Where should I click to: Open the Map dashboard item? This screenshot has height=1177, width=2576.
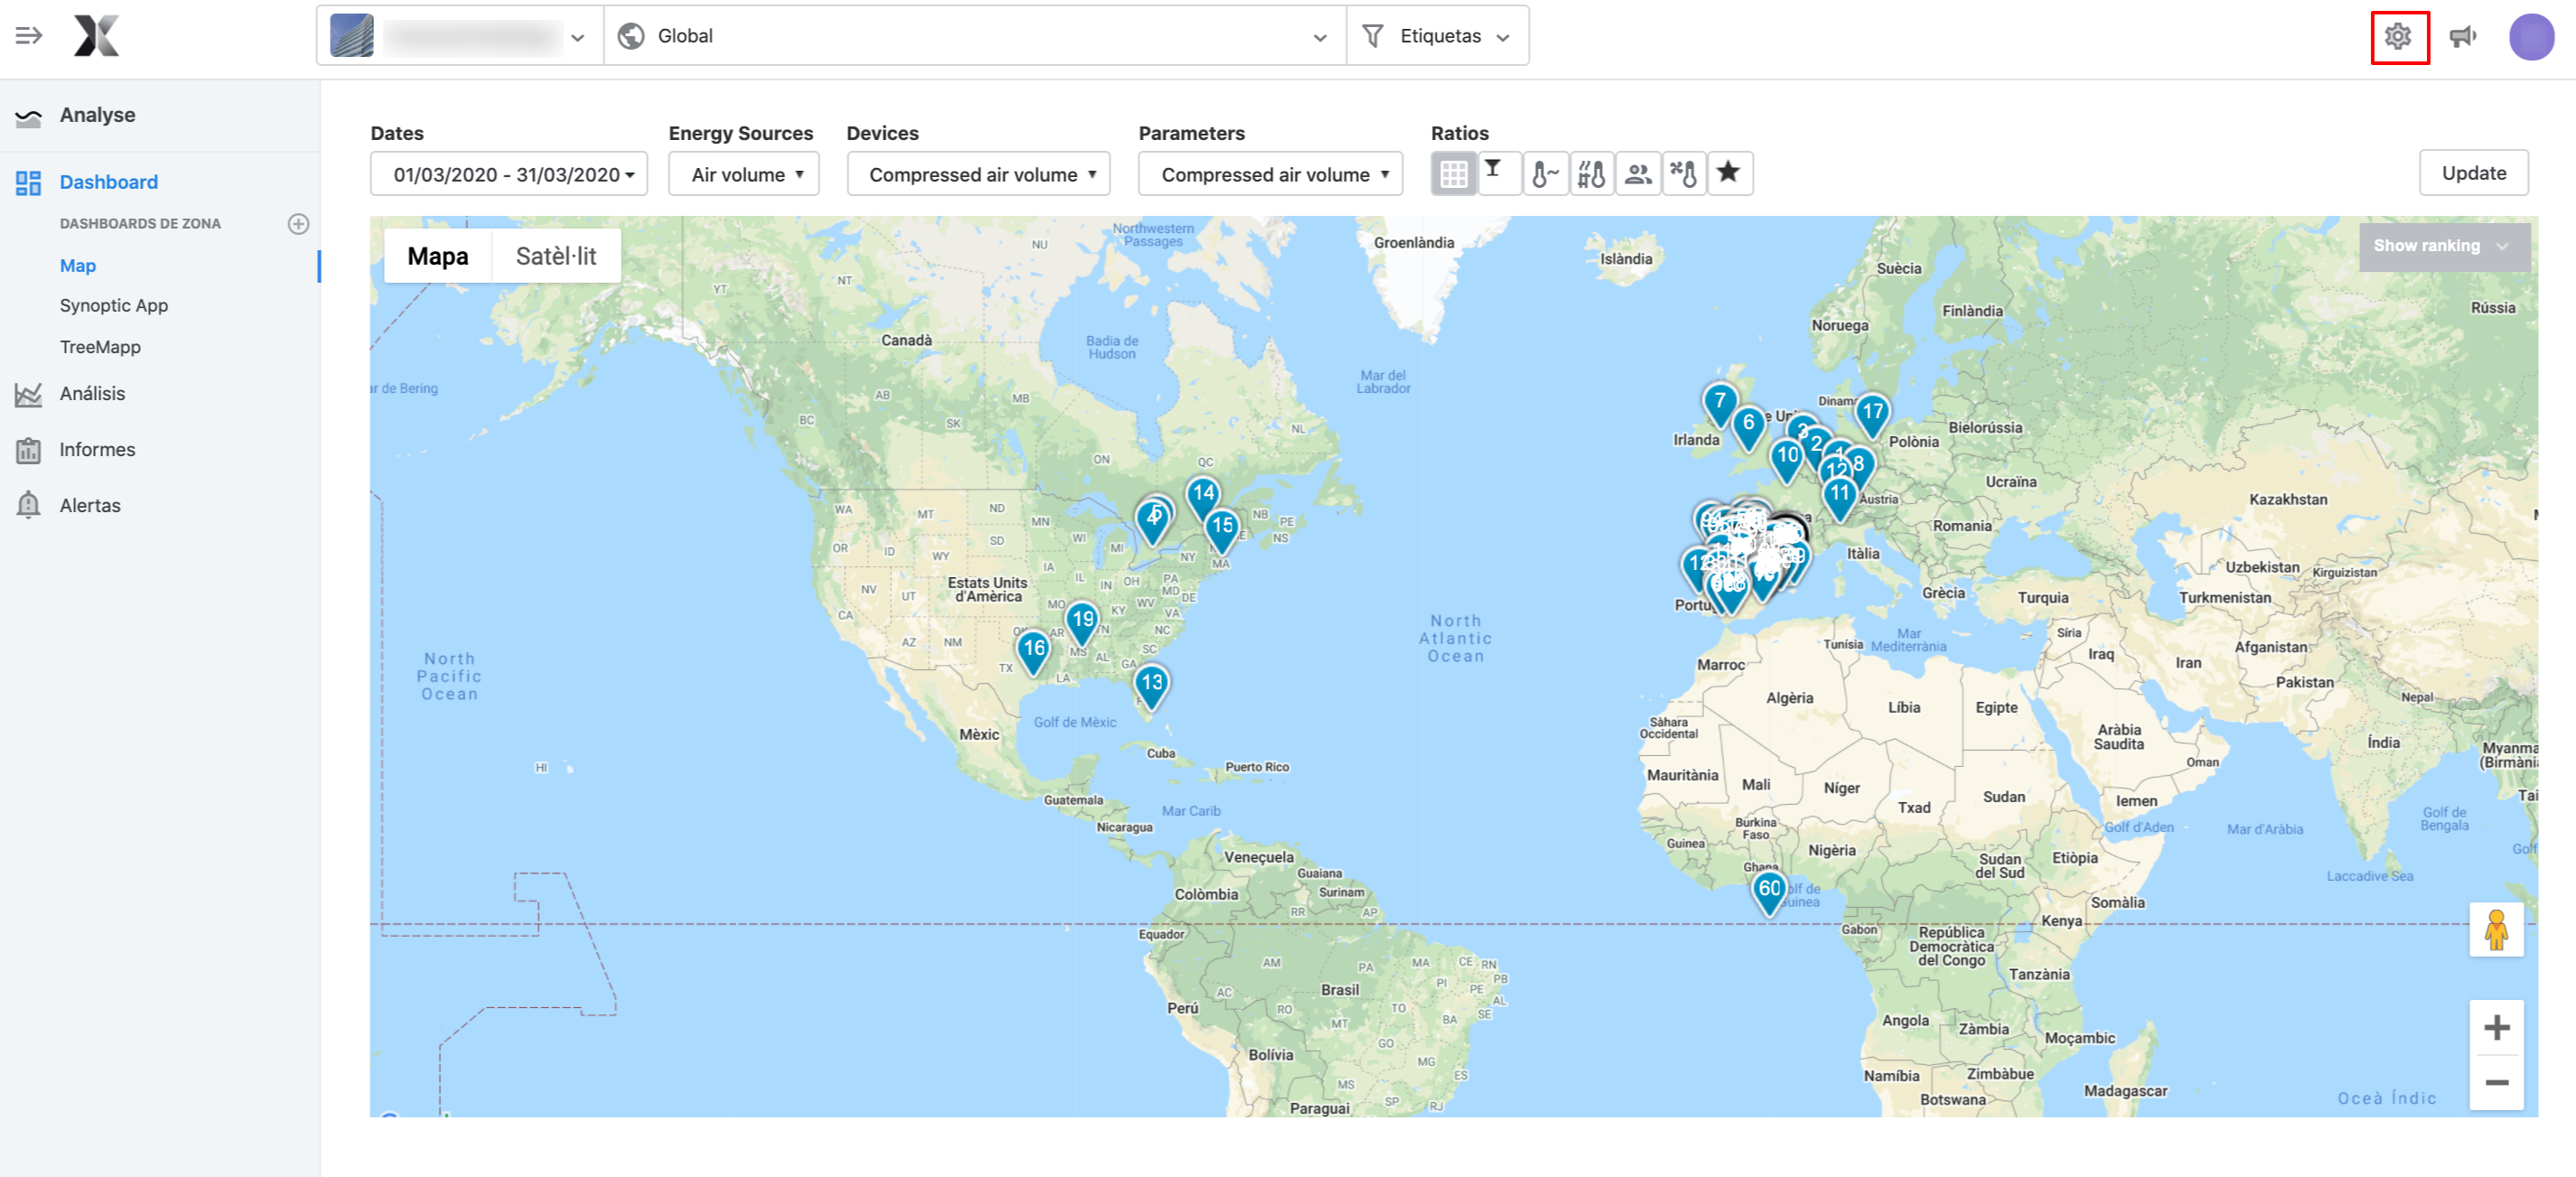(78, 266)
